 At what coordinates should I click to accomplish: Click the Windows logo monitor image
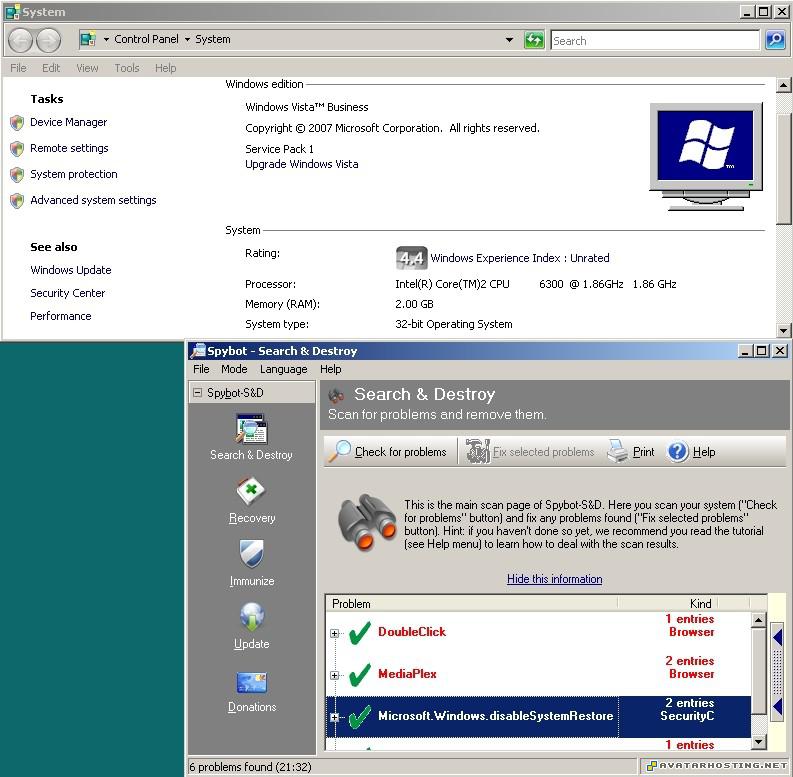coord(706,156)
